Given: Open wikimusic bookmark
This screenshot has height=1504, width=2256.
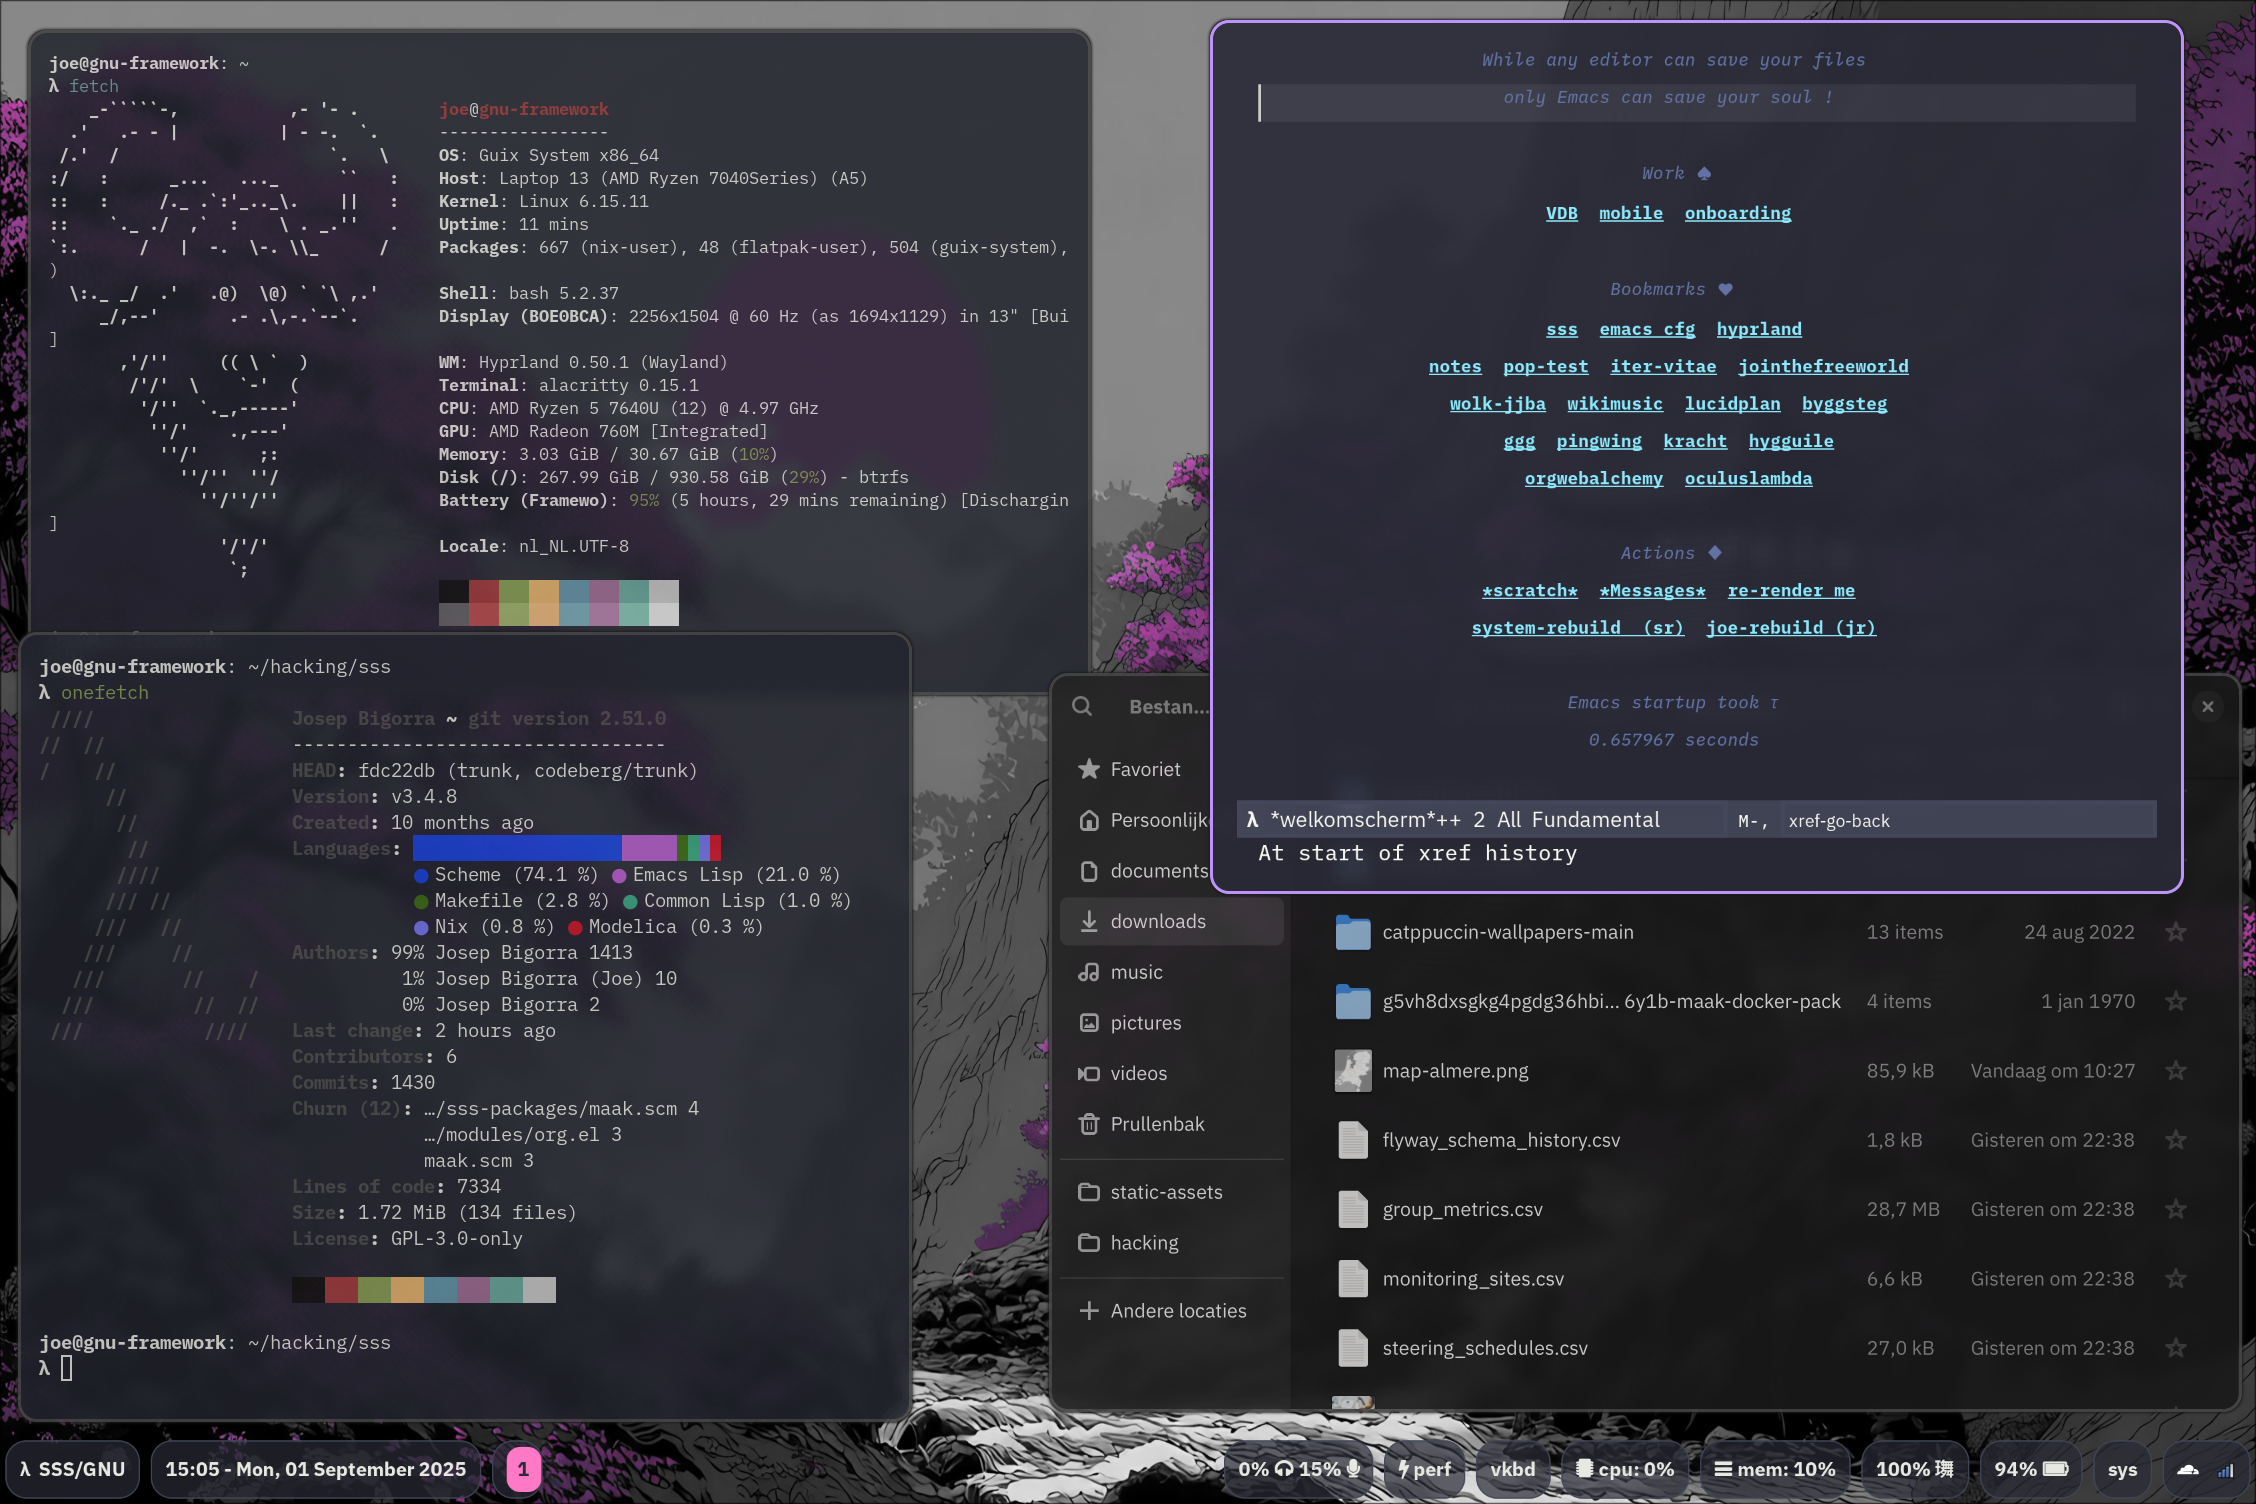Looking at the screenshot, I should (x=1614, y=404).
